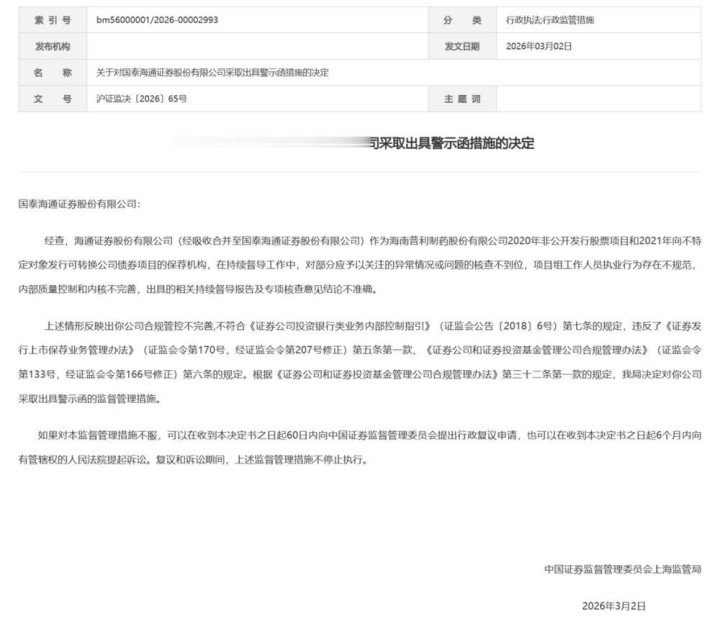This screenshot has width=720, height=619.
Task: Click the 索引号 label cell
Action: [53, 20]
